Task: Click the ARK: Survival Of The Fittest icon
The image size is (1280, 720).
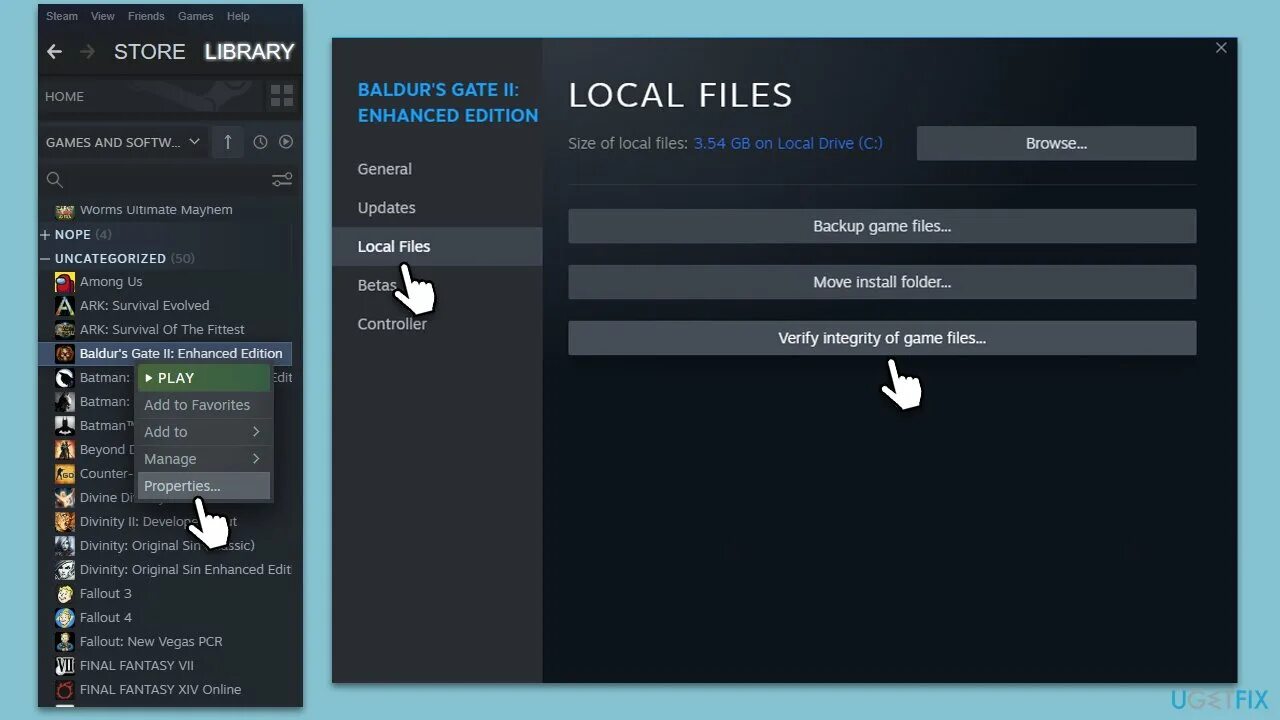Action: [x=65, y=330]
